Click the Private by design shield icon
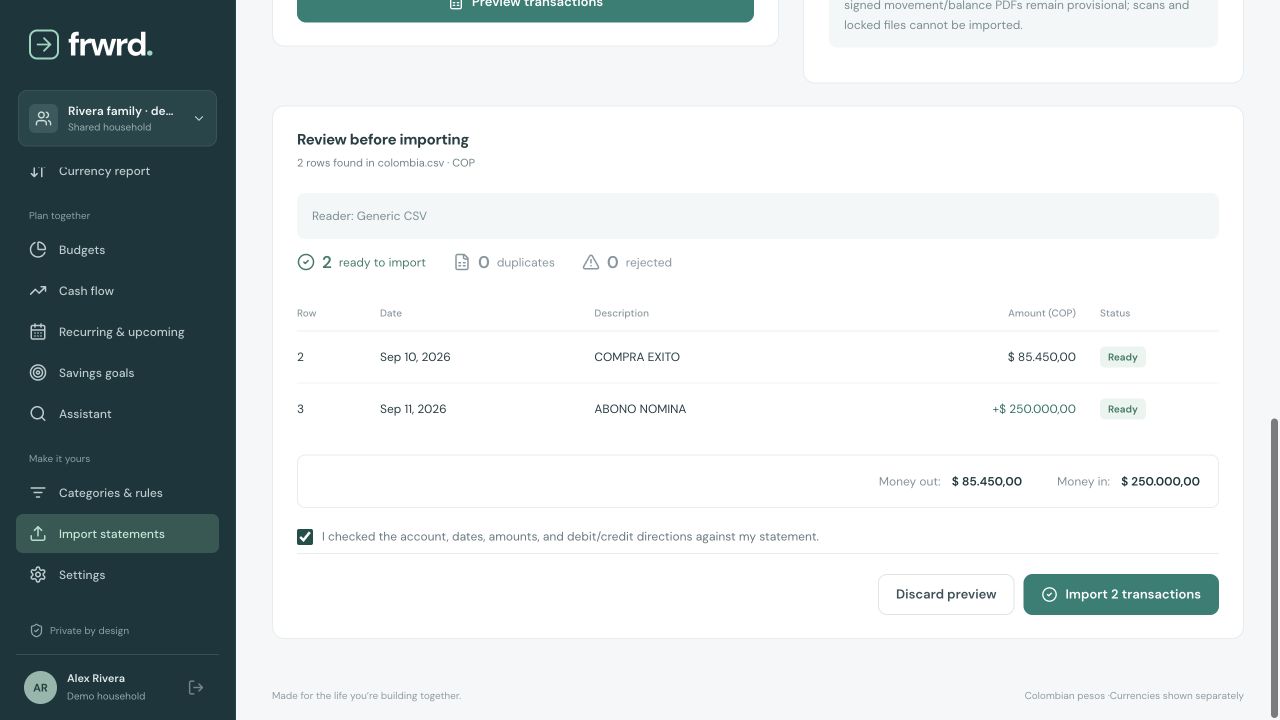1280x720 pixels. pos(37,631)
